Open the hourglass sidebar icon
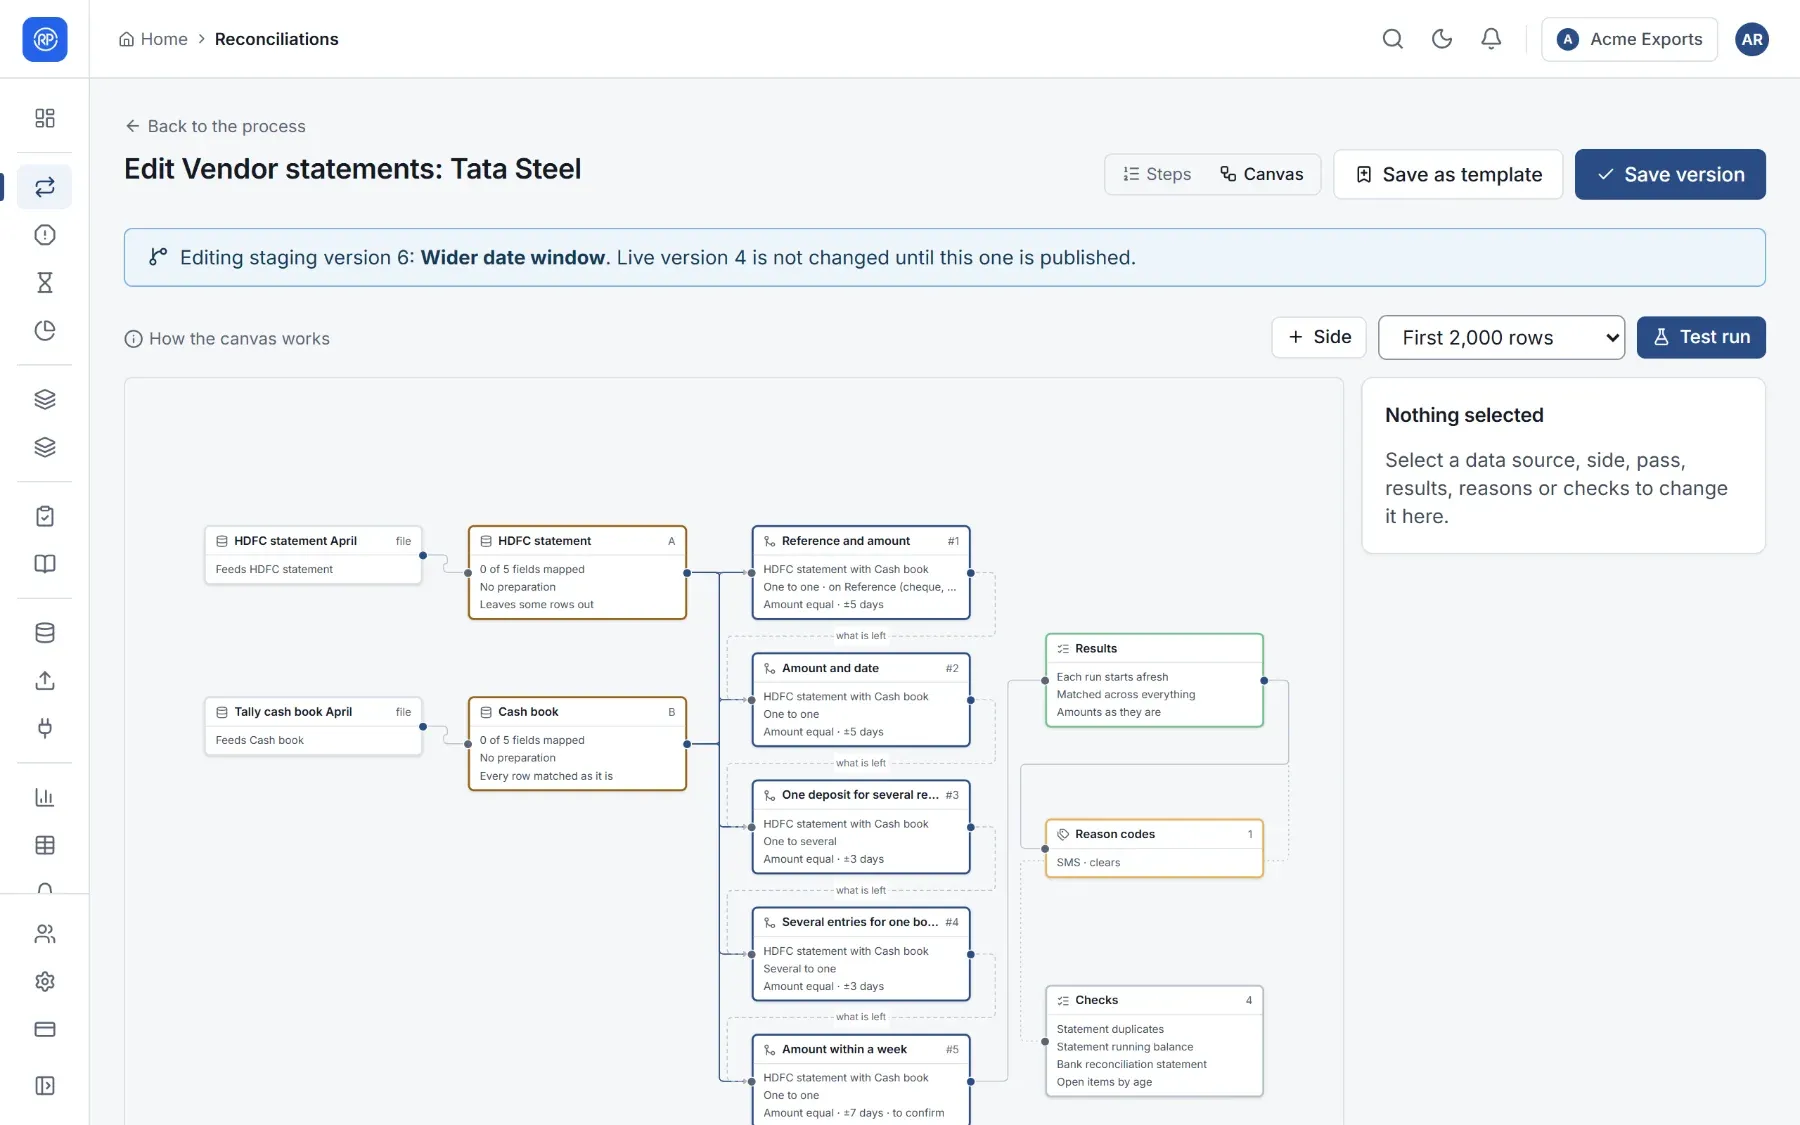Image resolution: width=1800 pixels, height=1125 pixels. (45, 283)
